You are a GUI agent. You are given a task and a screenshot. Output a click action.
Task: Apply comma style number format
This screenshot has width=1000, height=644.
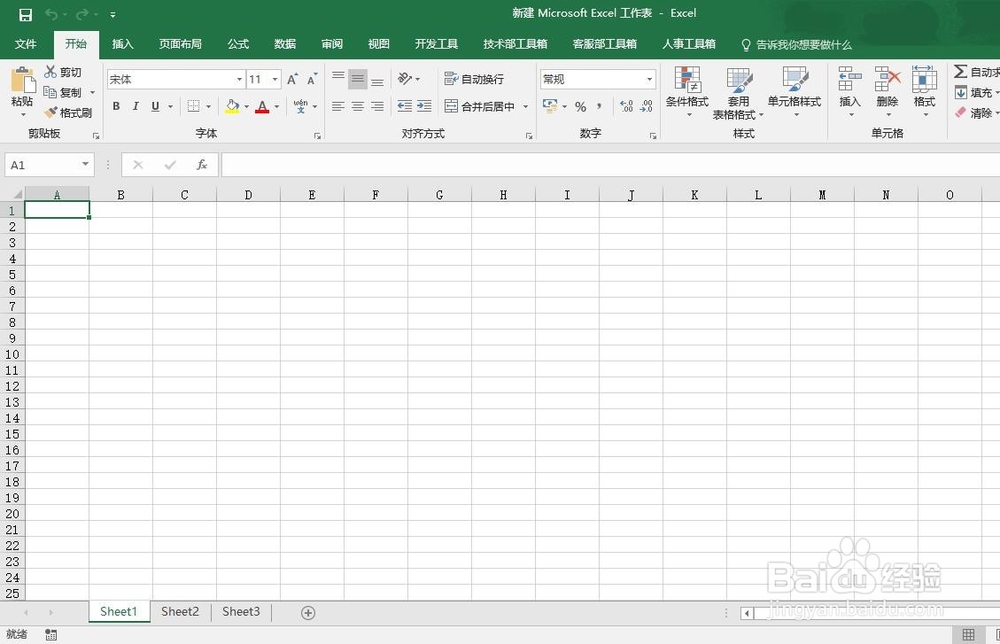(599, 106)
